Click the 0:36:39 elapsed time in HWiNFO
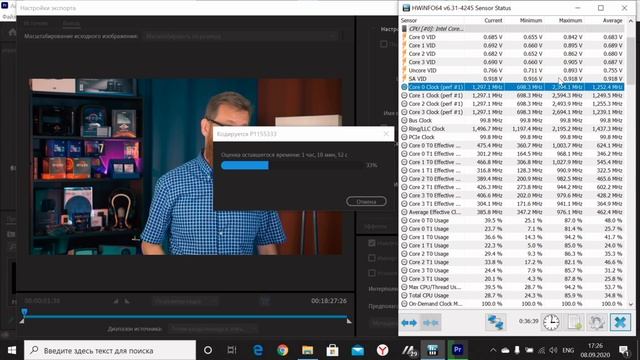This screenshot has width=640, height=360. (528, 321)
